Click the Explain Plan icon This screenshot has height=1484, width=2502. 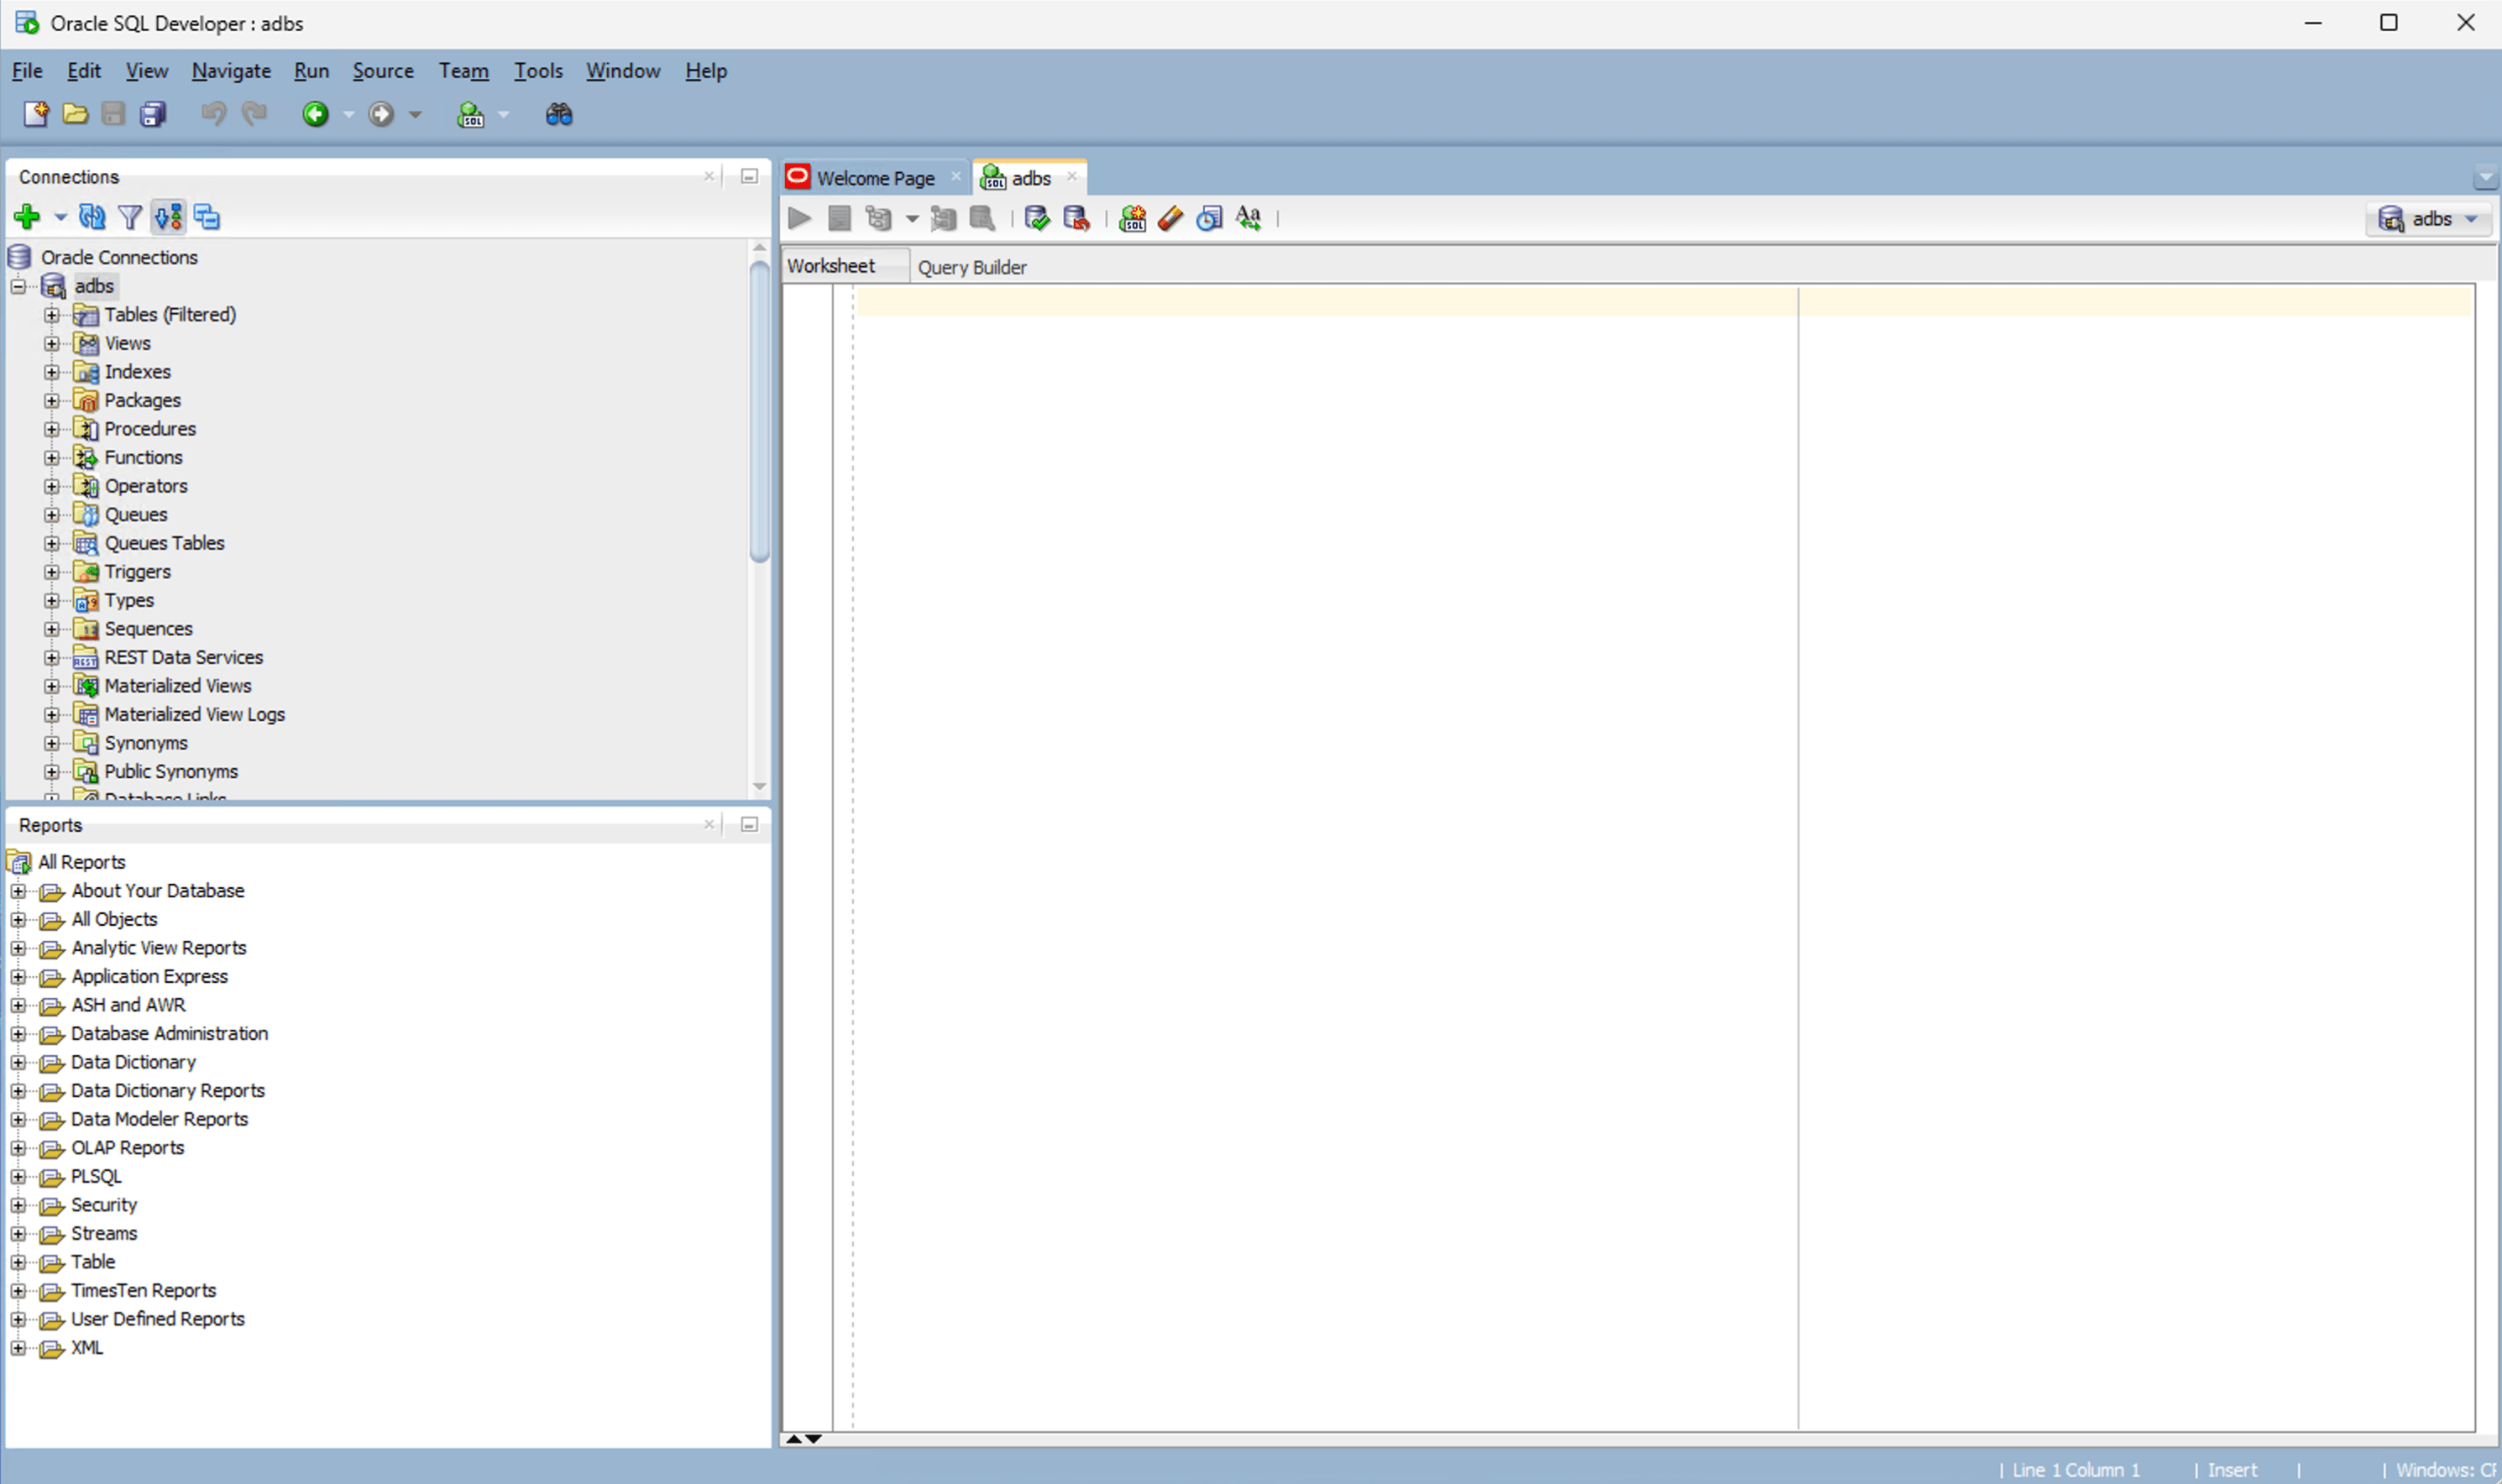[878, 218]
